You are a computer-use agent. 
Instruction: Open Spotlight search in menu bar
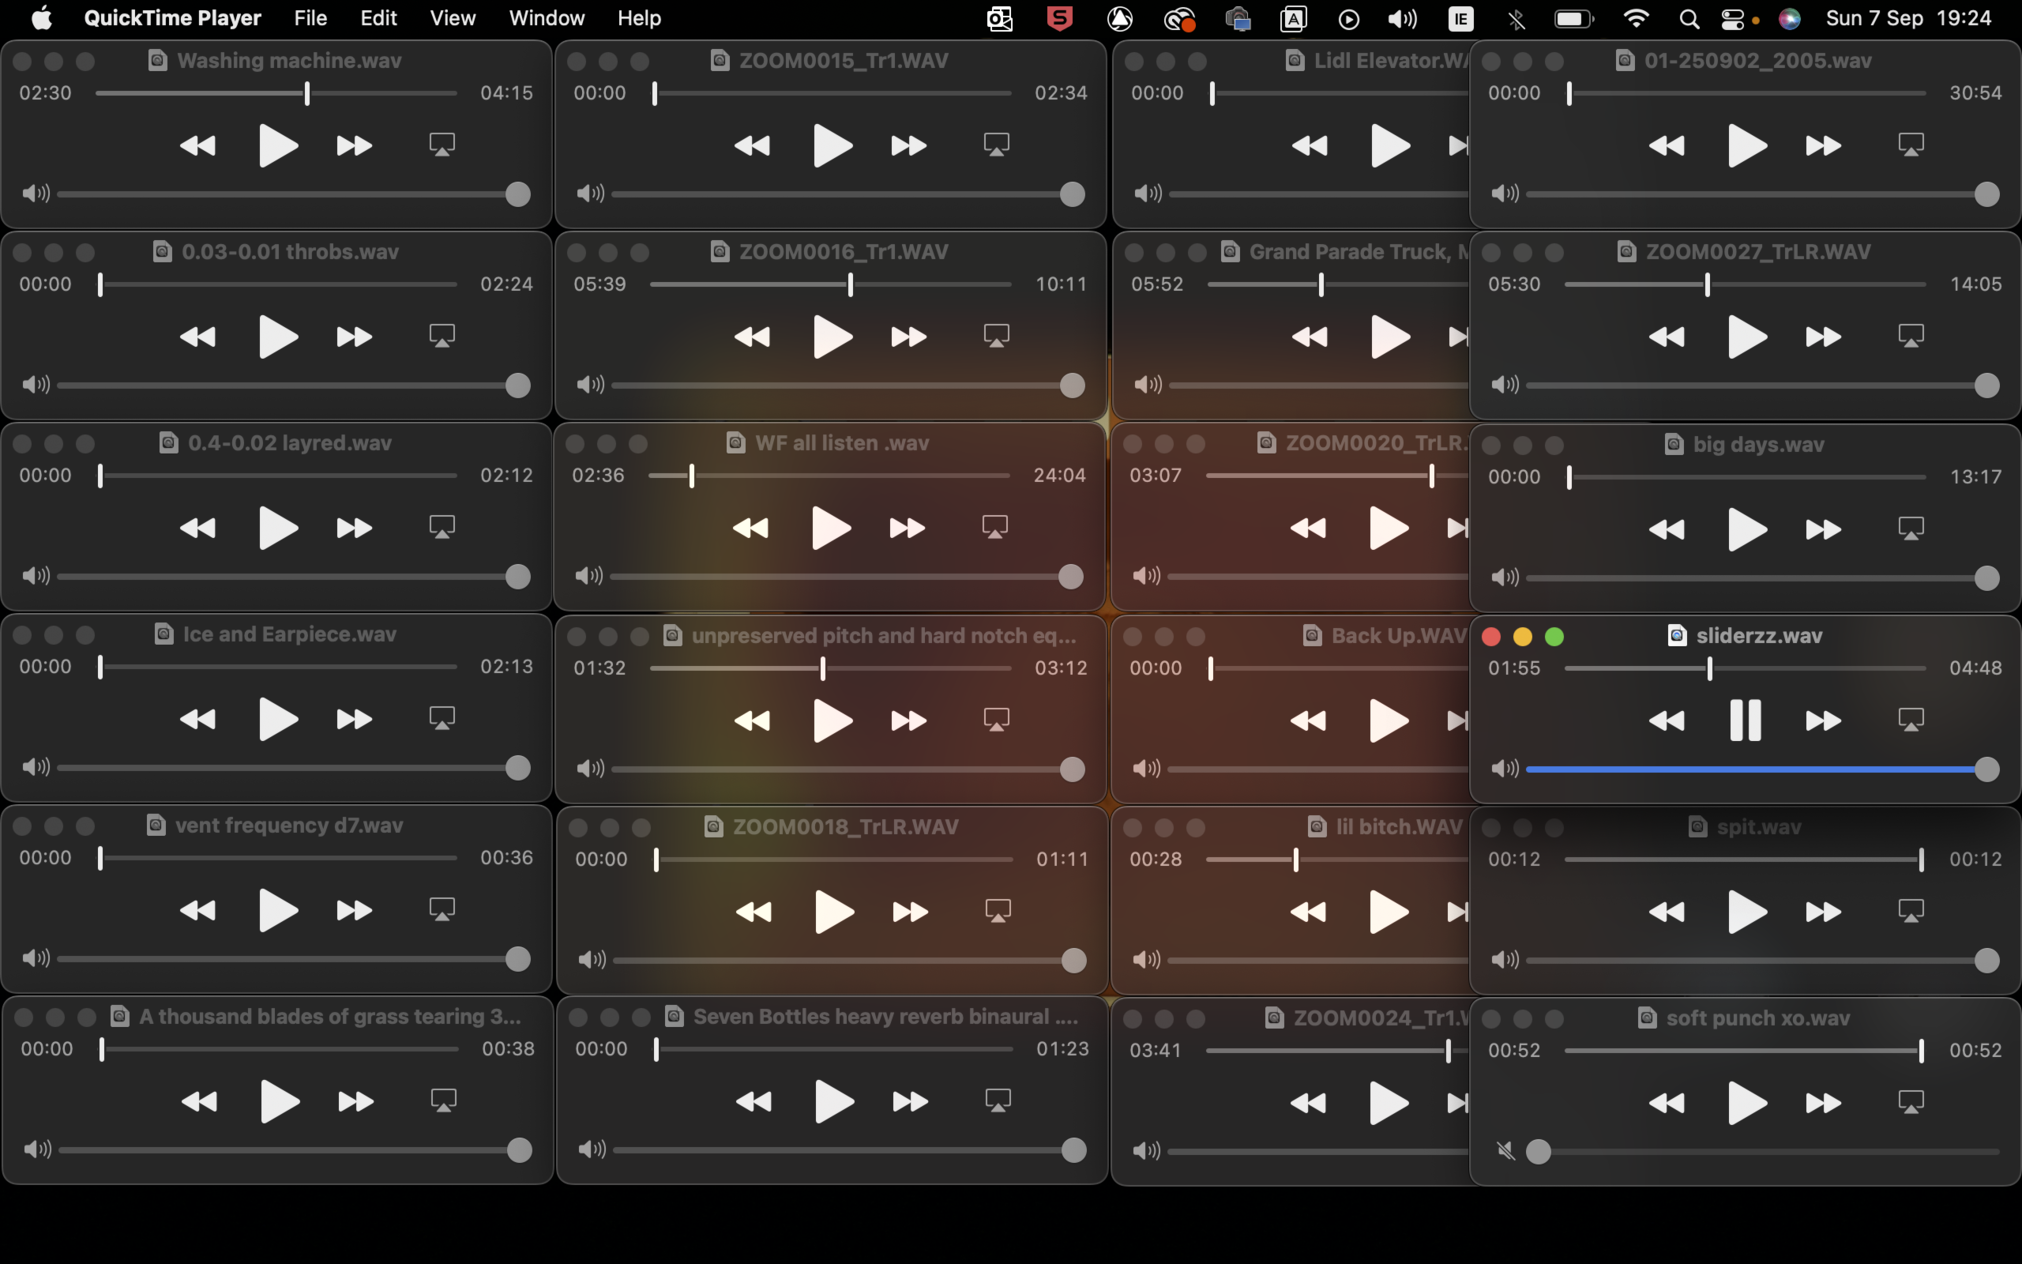(x=1689, y=18)
